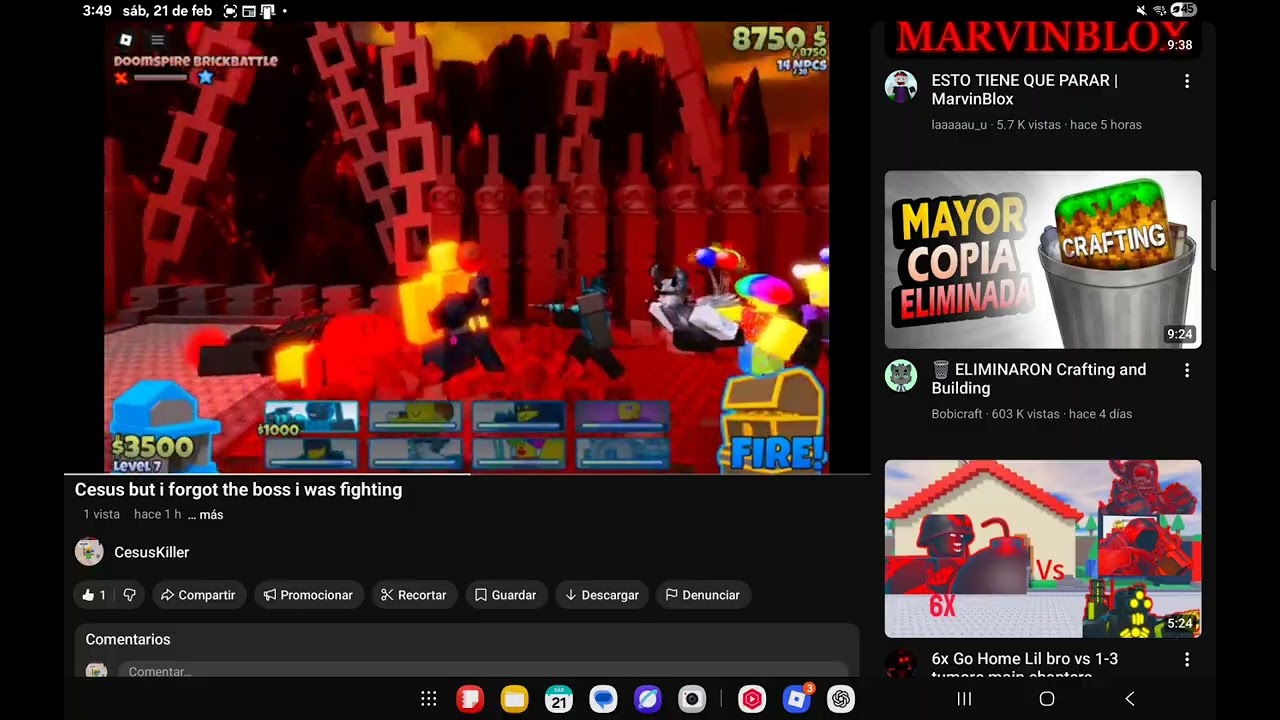Open options menu for 6x Go Home Lil bro
The image size is (1280, 720).
(1187, 660)
